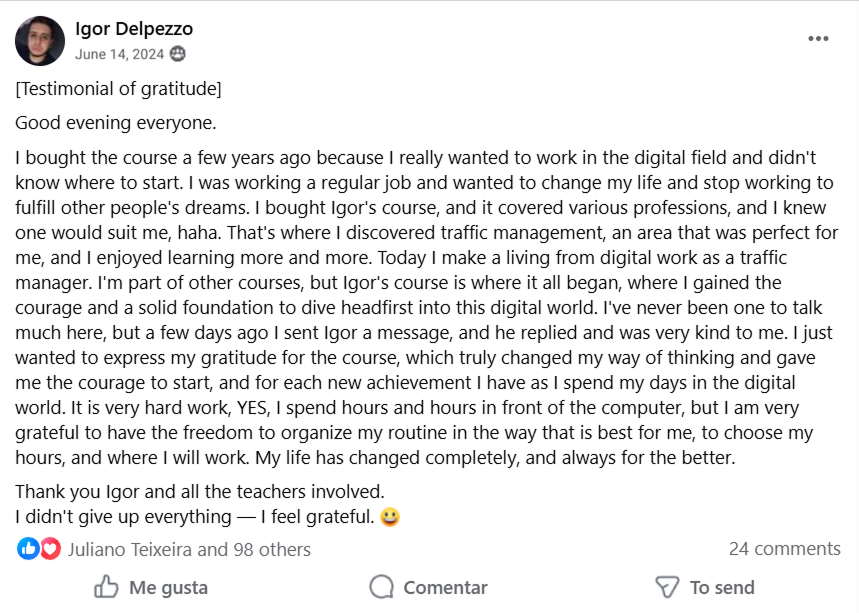Open the Igor Delpezzo author name link
Screen dimensions: 859x613
[x=134, y=28]
